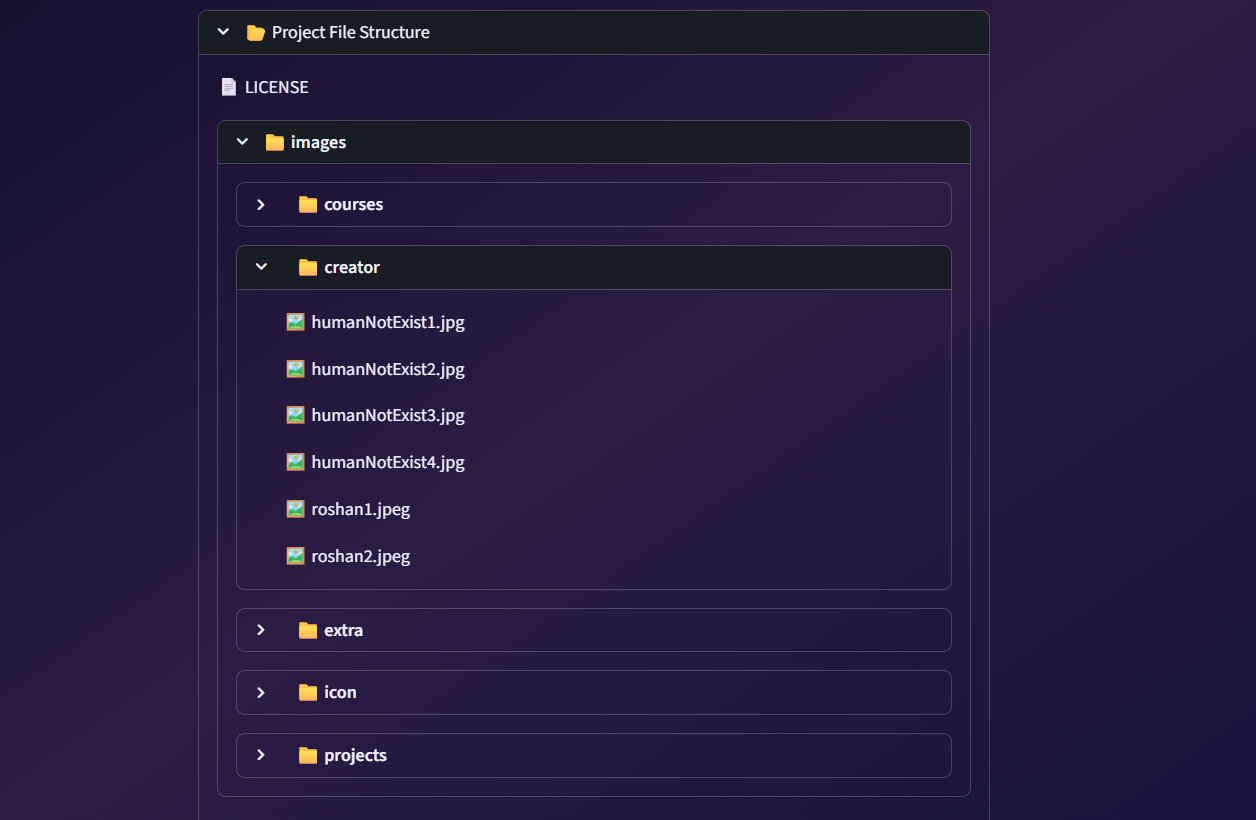Click the extra folder icon
Image resolution: width=1256 pixels, height=820 pixels.
coord(308,630)
